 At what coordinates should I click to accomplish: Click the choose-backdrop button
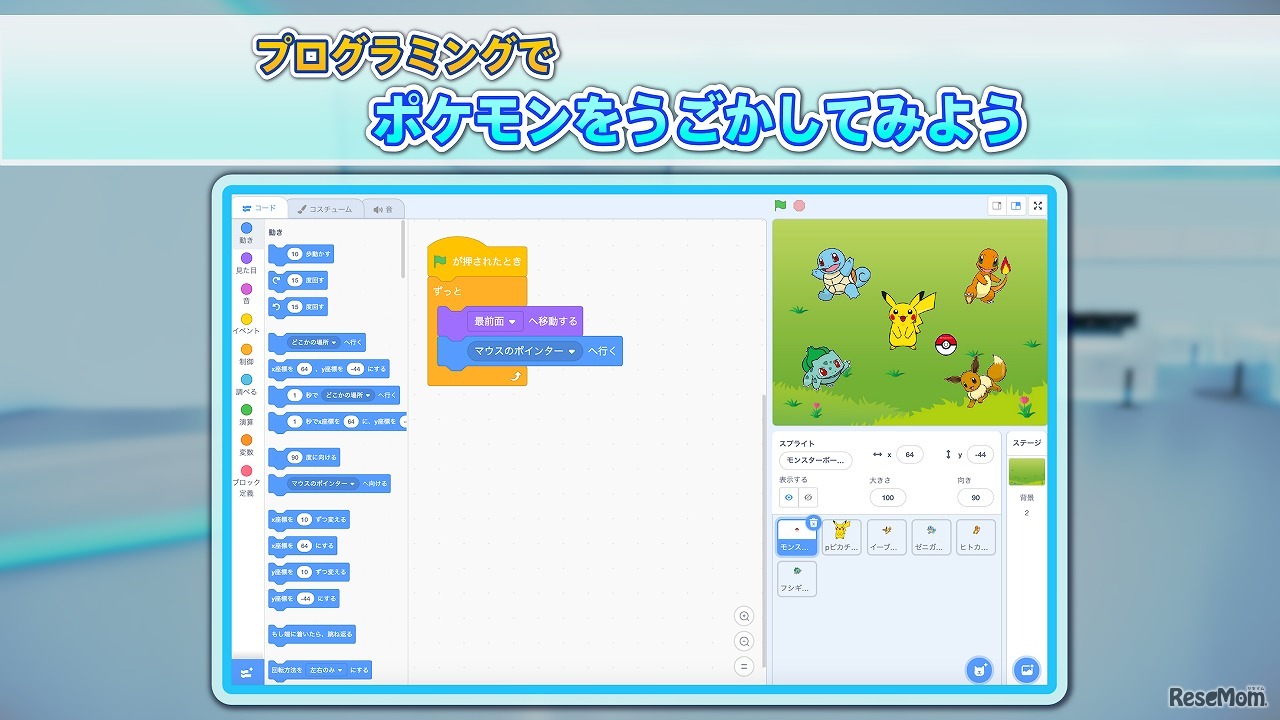[x=1028, y=670]
